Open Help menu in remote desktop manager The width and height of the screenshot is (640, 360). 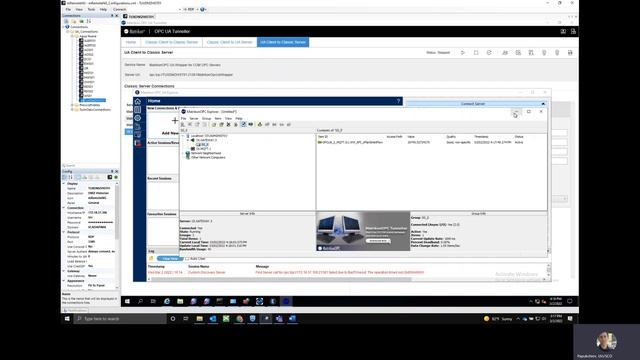103,9
